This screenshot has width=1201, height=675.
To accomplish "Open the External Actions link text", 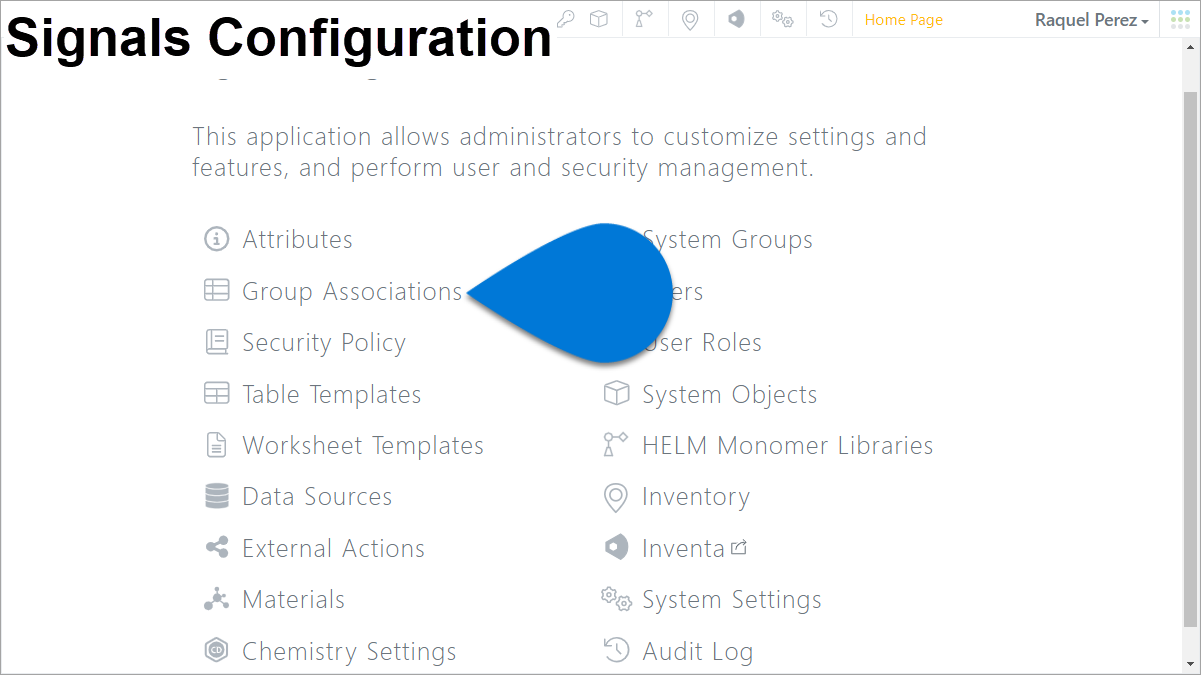I will [x=333, y=548].
